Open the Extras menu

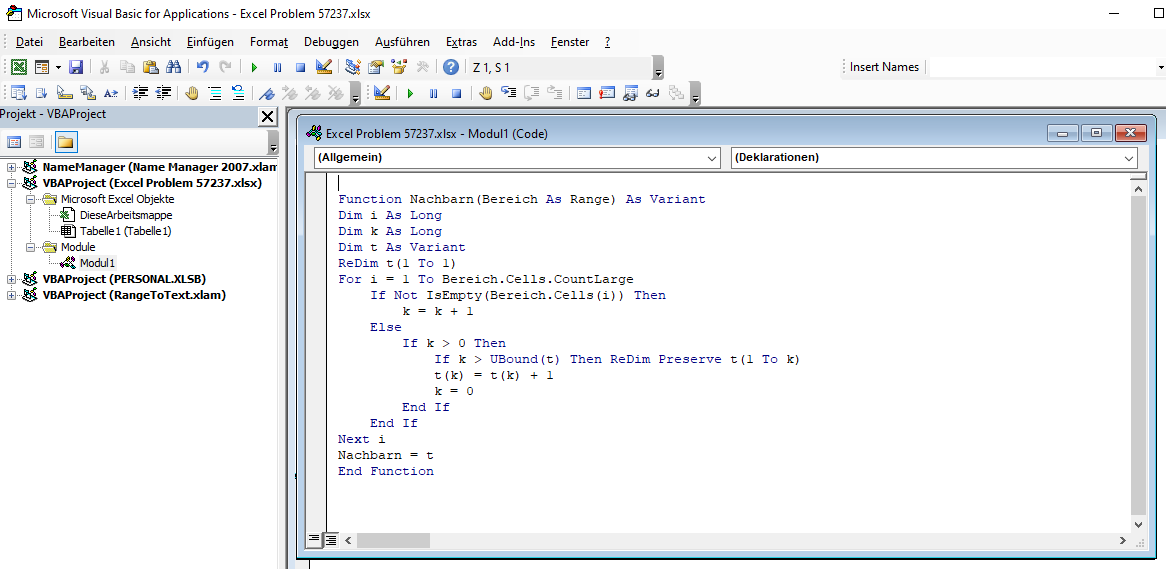pyautogui.click(x=461, y=42)
